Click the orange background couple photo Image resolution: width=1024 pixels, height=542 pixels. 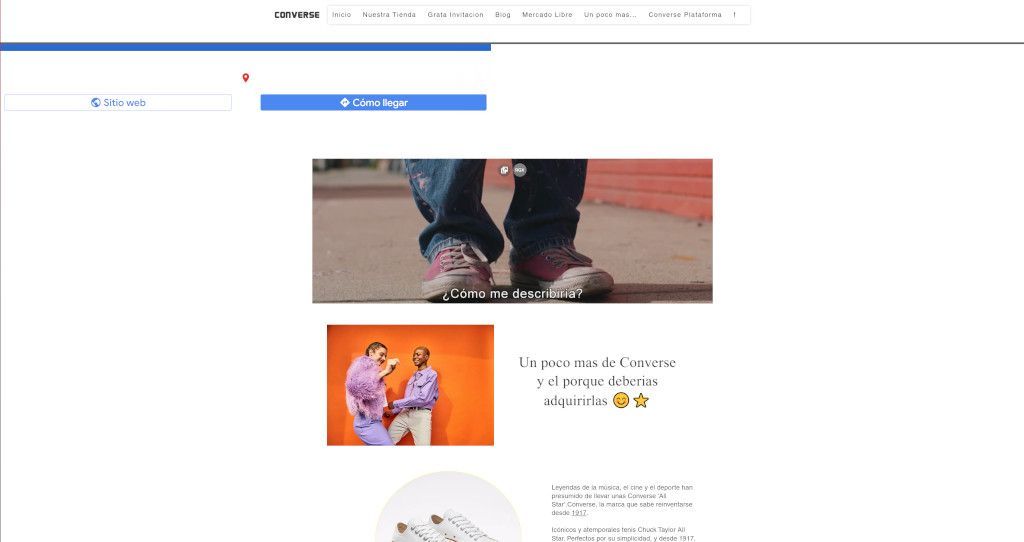411,385
